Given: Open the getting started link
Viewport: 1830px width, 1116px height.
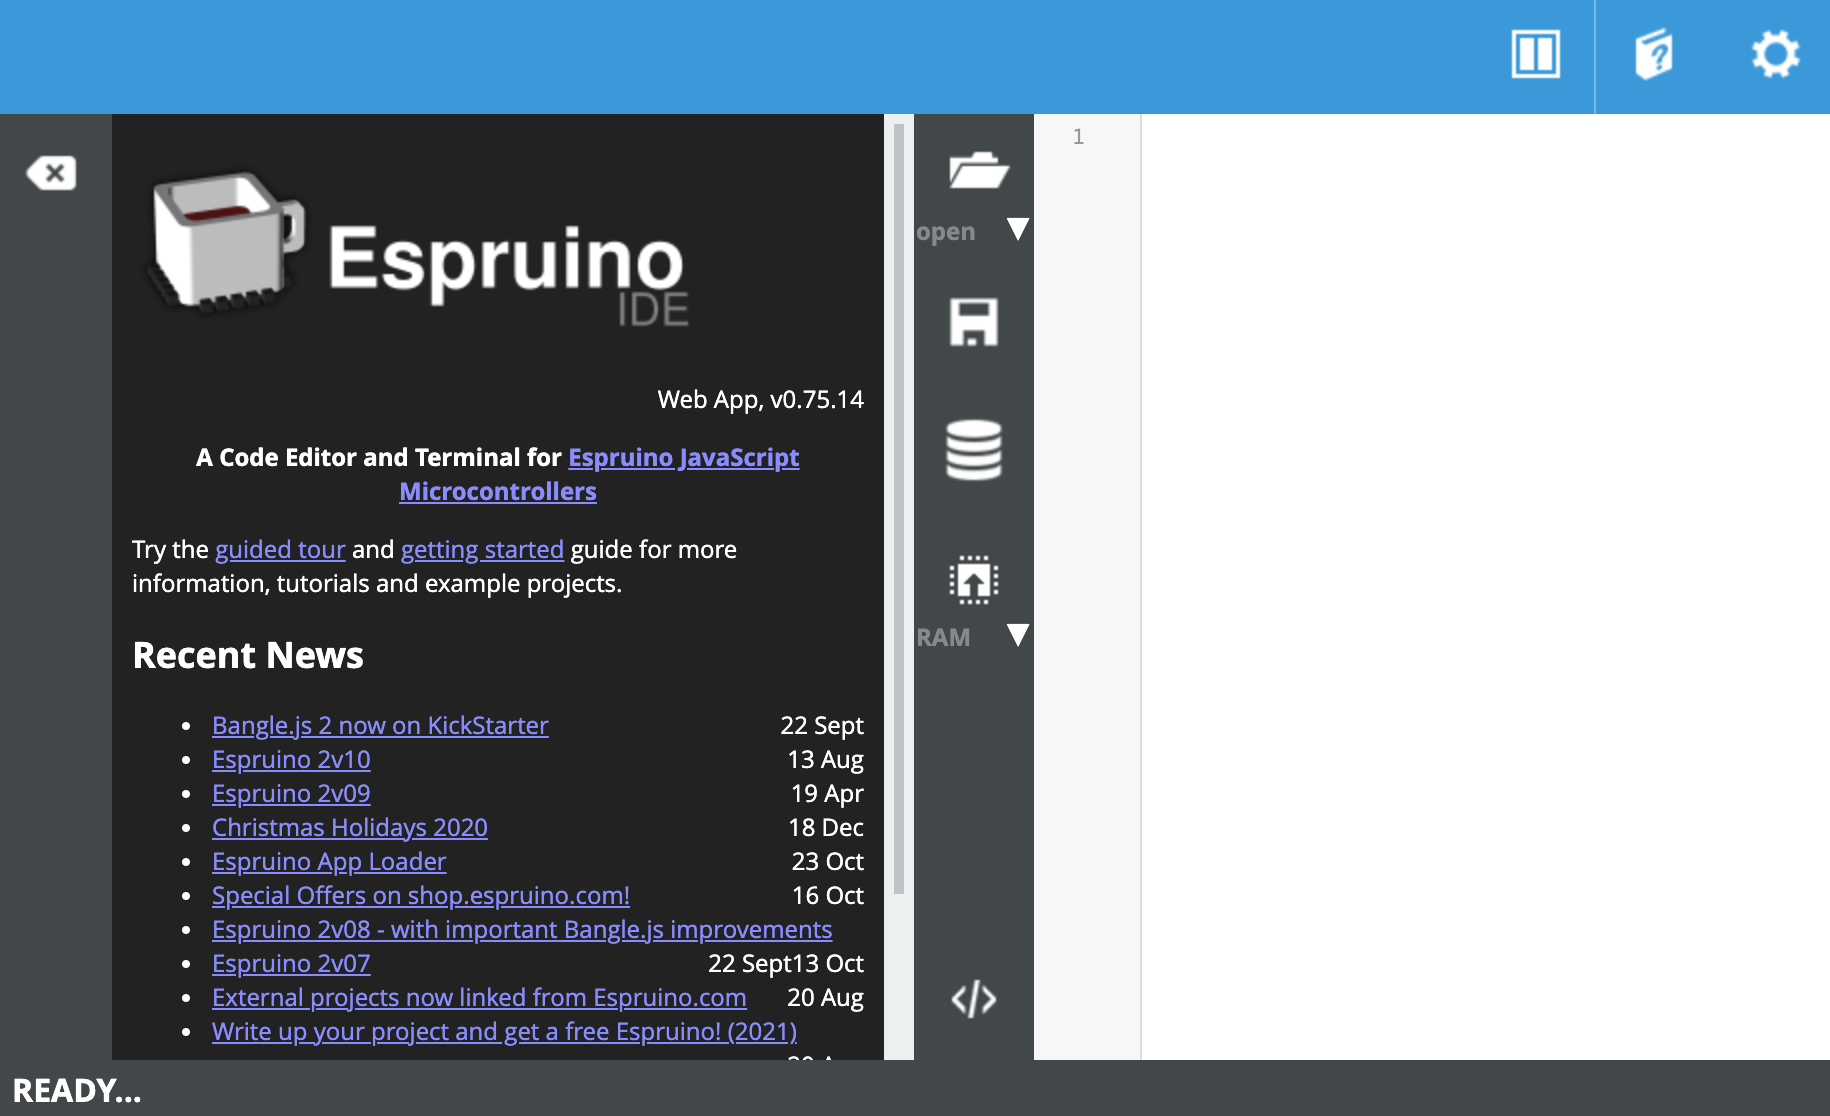Looking at the screenshot, I should click(482, 550).
